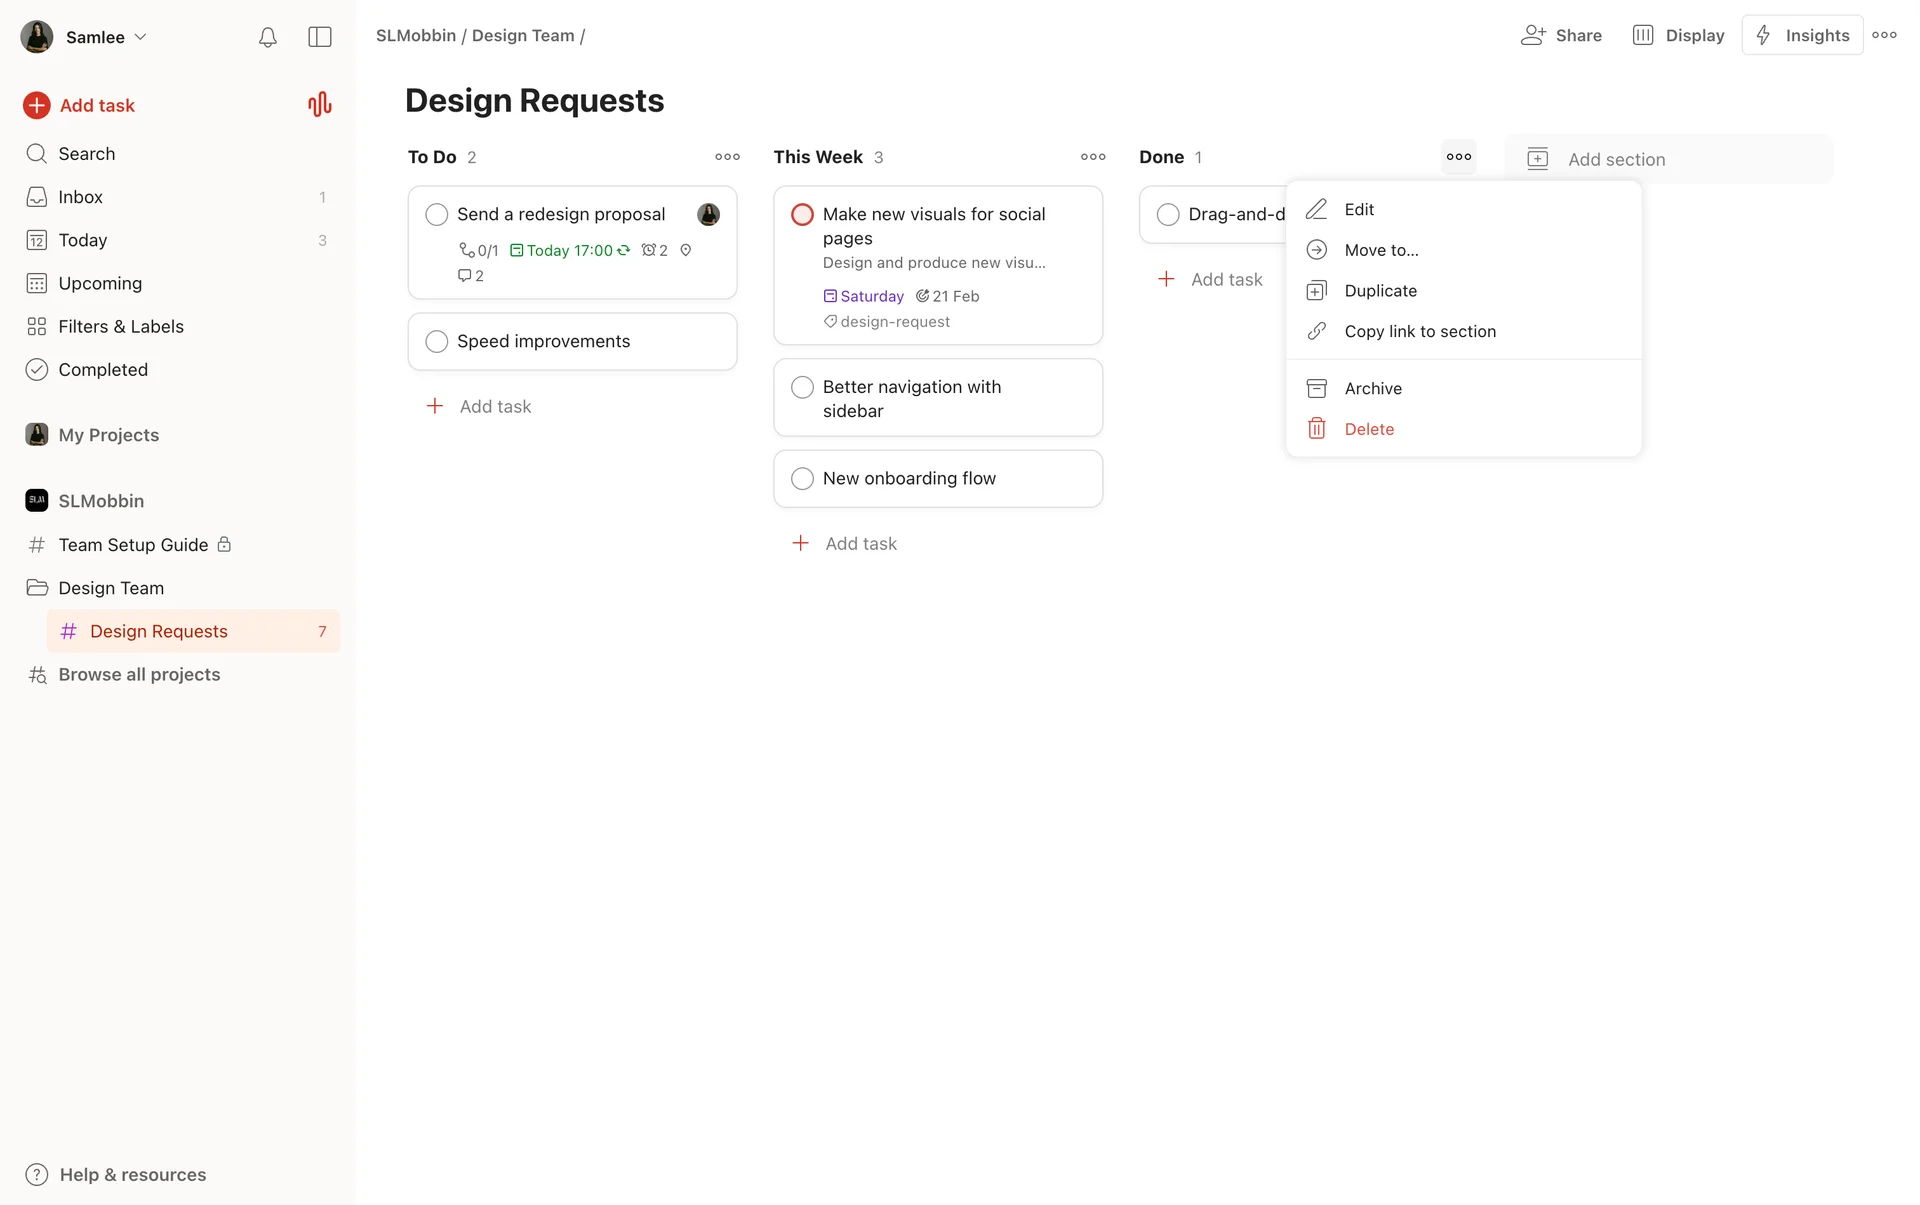The height and width of the screenshot is (1205, 1920).
Task: Check off Speed improvements task
Action: [437, 341]
